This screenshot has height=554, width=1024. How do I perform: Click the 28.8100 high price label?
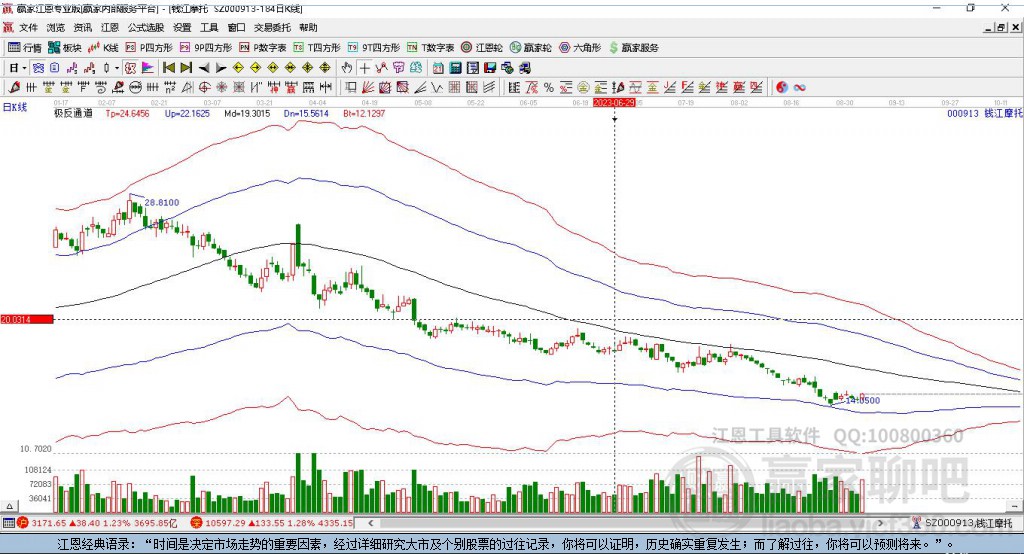pyautogui.click(x=161, y=203)
